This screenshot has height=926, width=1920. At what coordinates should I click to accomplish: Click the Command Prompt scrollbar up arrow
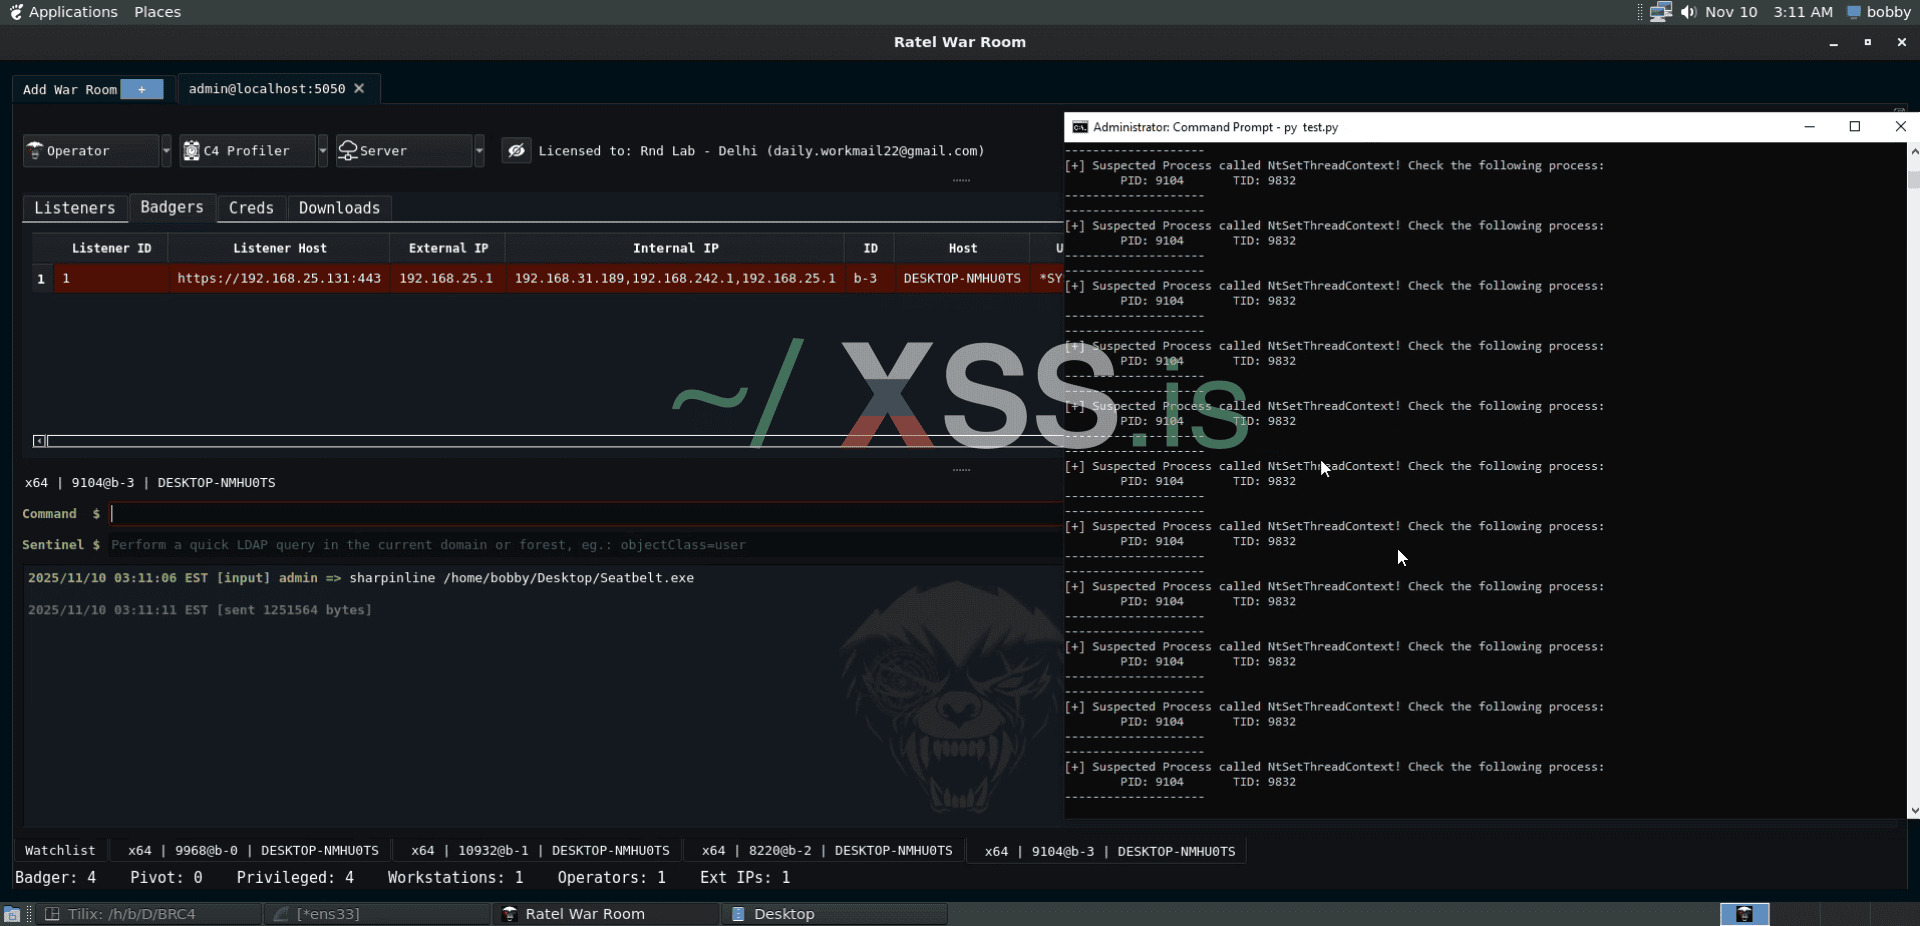(x=1914, y=151)
